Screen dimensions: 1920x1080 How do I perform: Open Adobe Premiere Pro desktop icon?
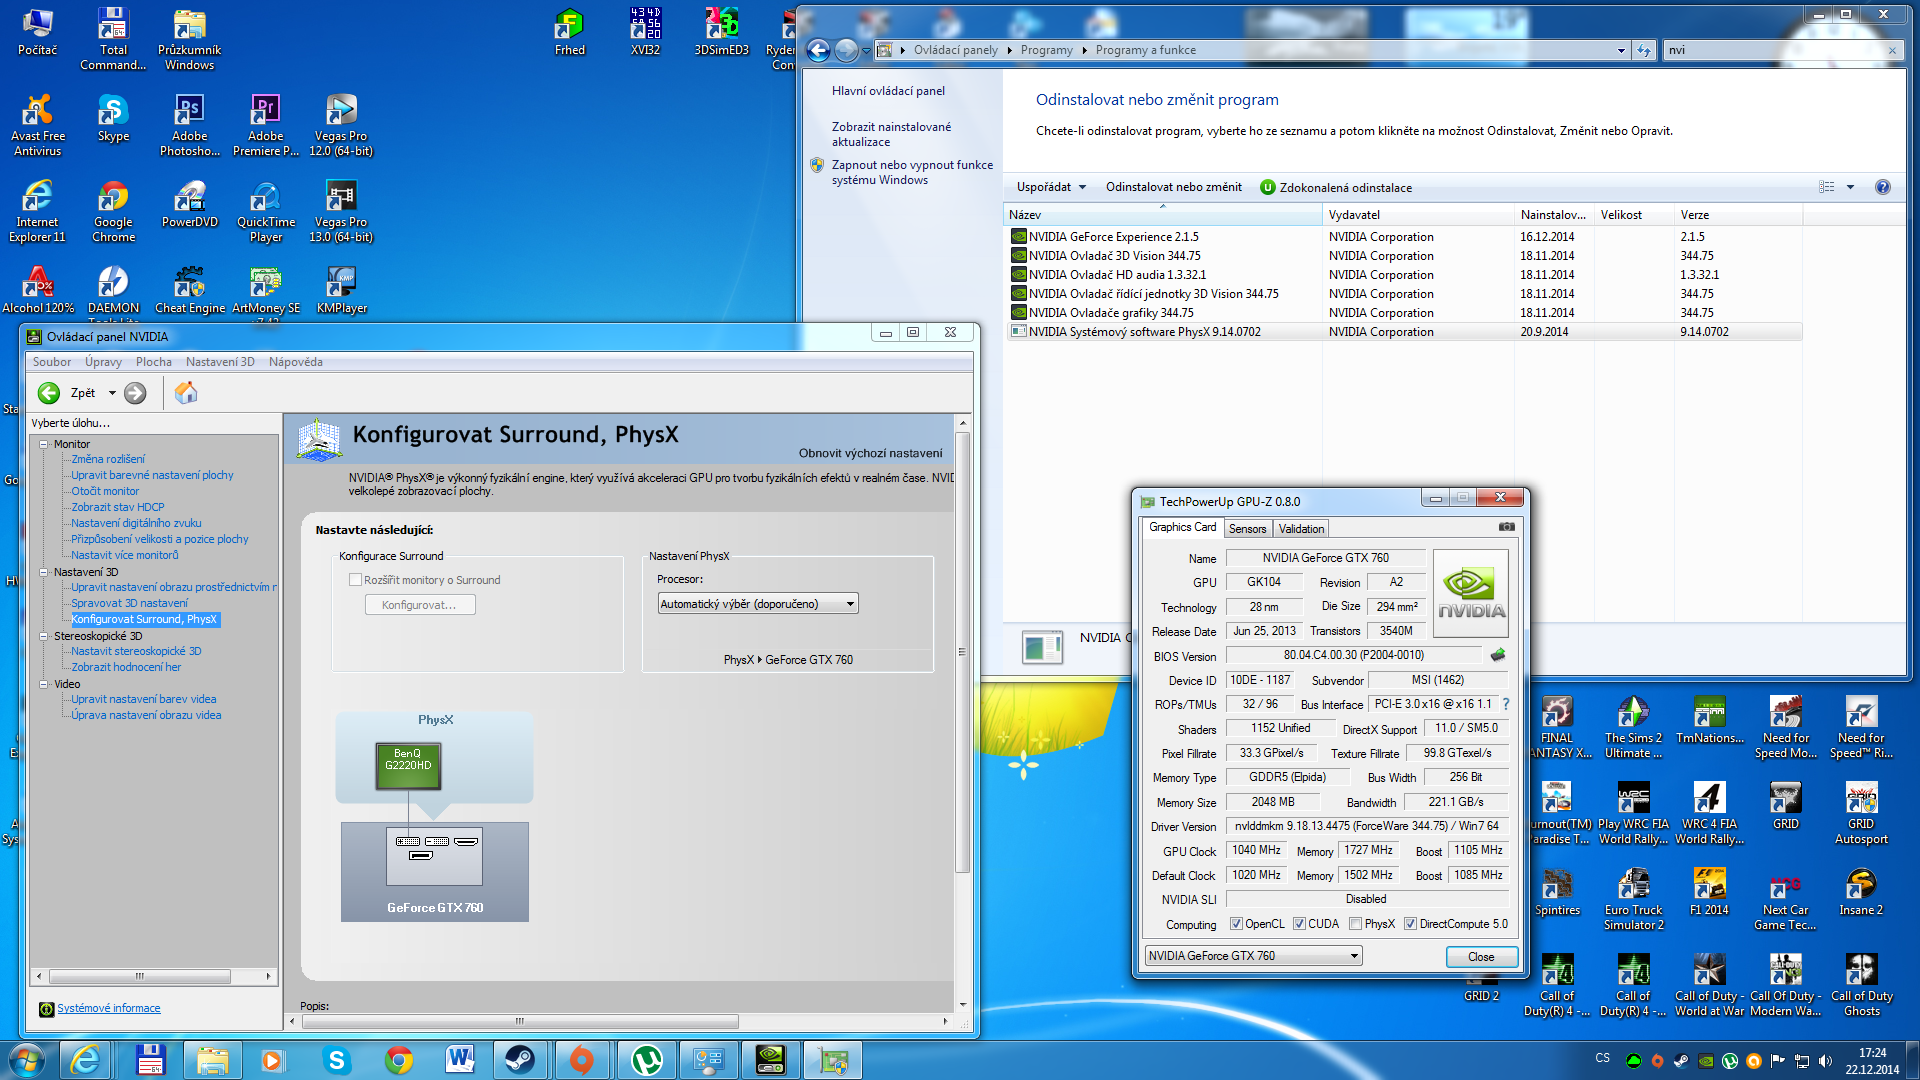click(266, 126)
